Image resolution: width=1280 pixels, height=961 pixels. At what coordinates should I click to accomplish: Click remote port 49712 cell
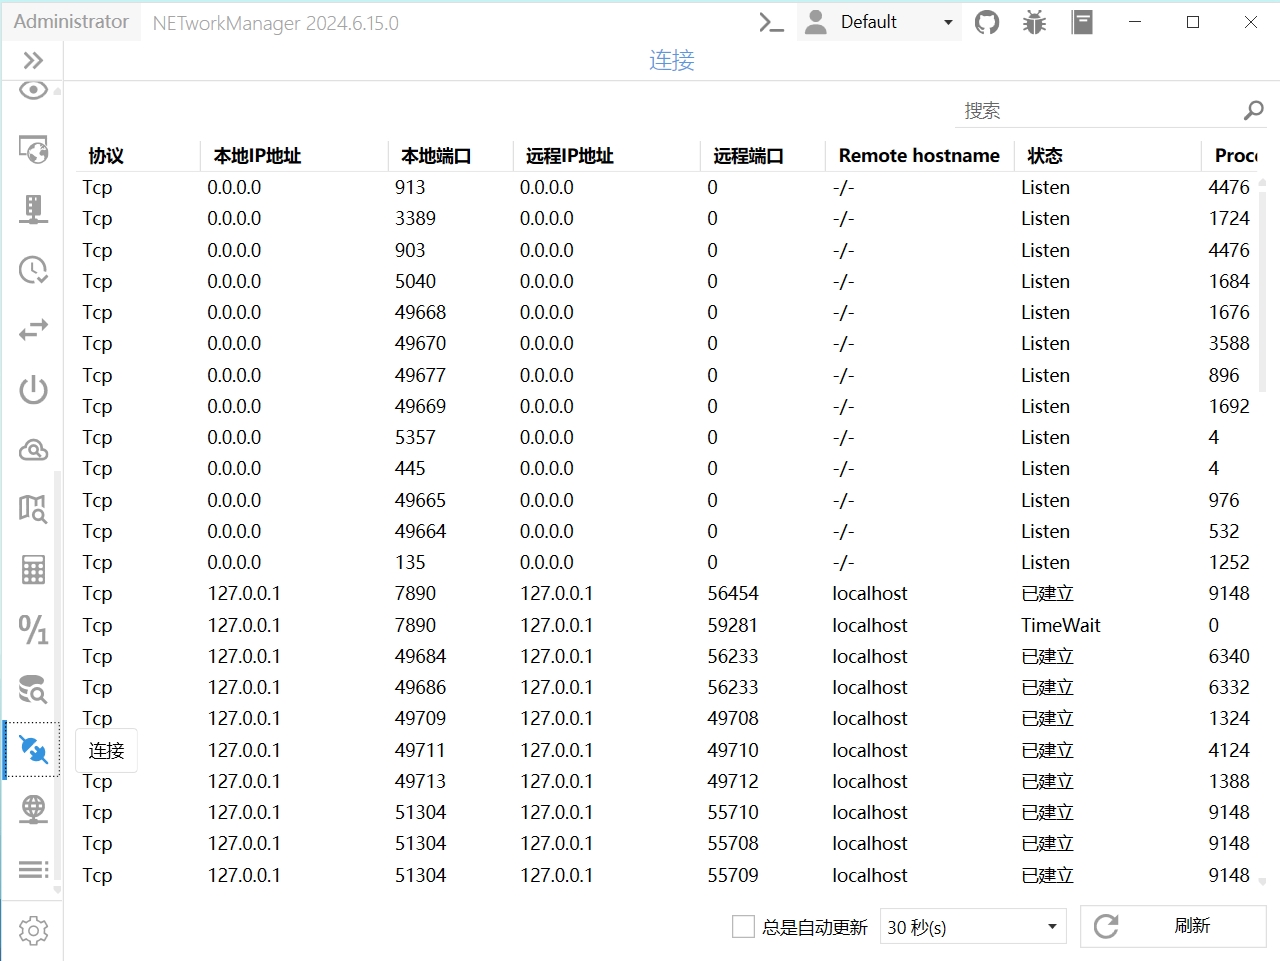point(733,781)
